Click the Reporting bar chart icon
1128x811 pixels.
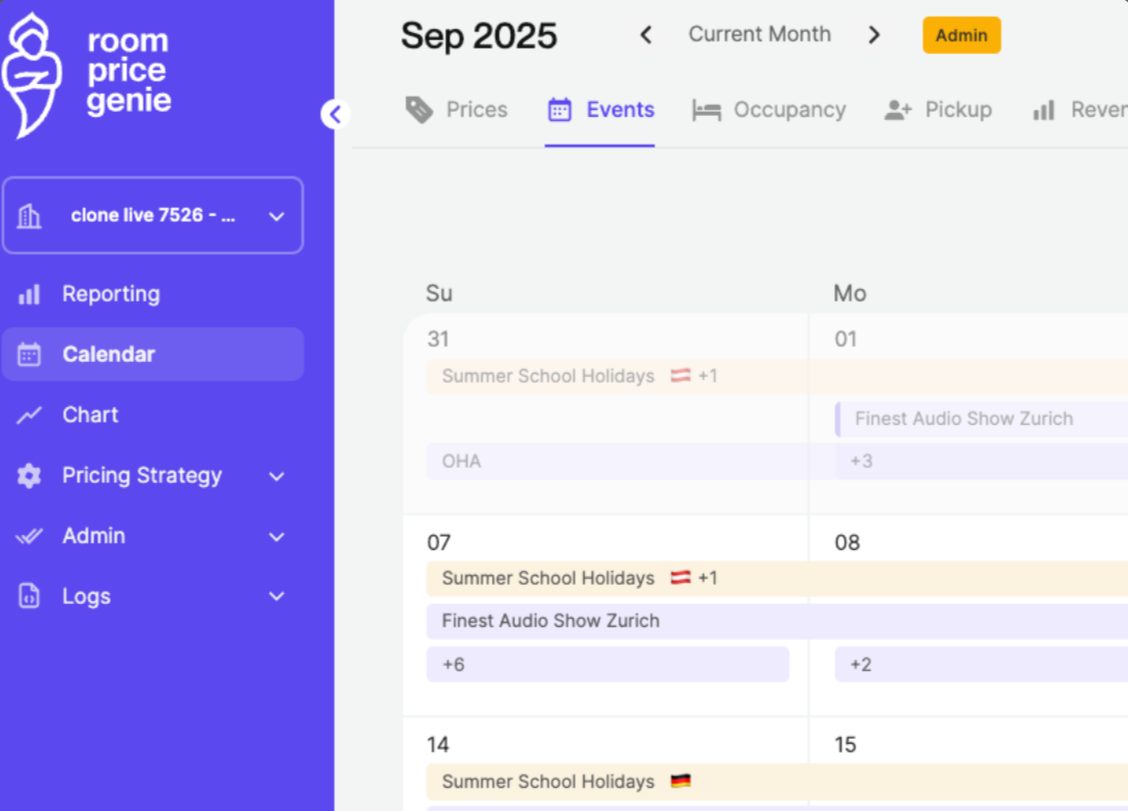pyautogui.click(x=29, y=294)
